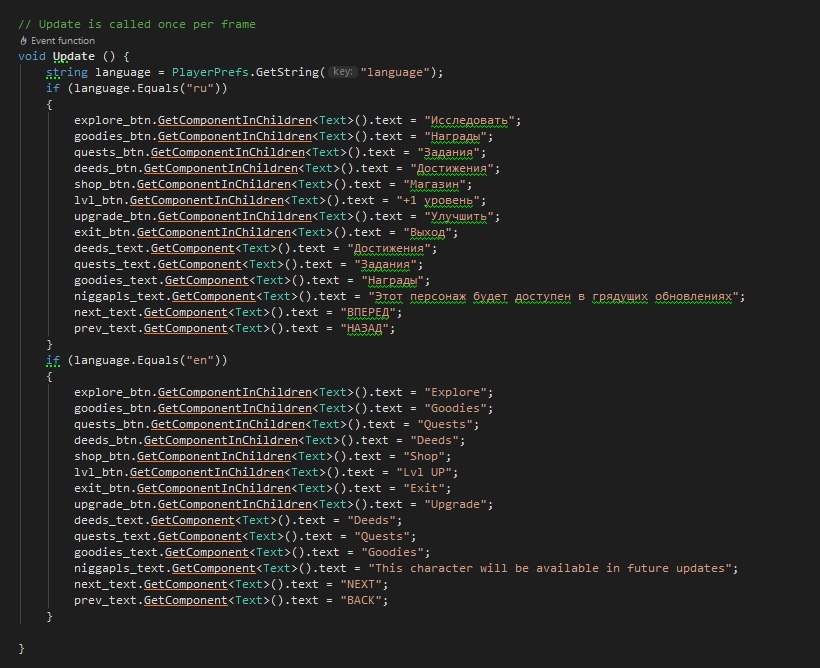The image size is (820, 668).
Task: Click the "key:" parameter hint
Action: (x=343, y=72)
